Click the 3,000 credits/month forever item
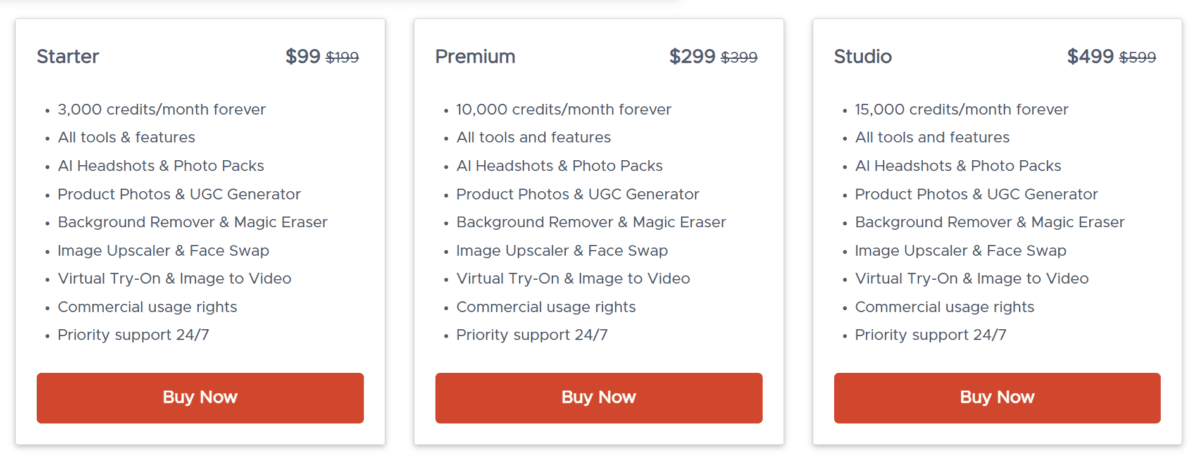 161,110
